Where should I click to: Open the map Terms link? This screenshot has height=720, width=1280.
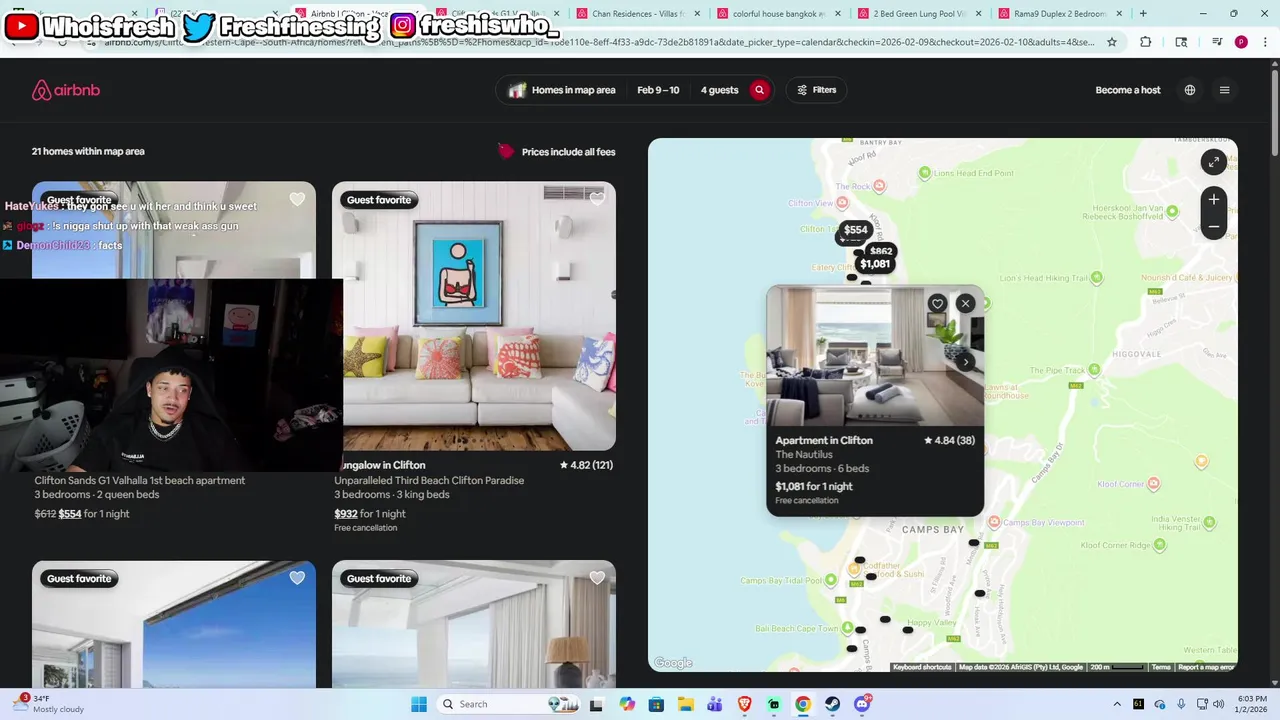tap(1160, 667)
